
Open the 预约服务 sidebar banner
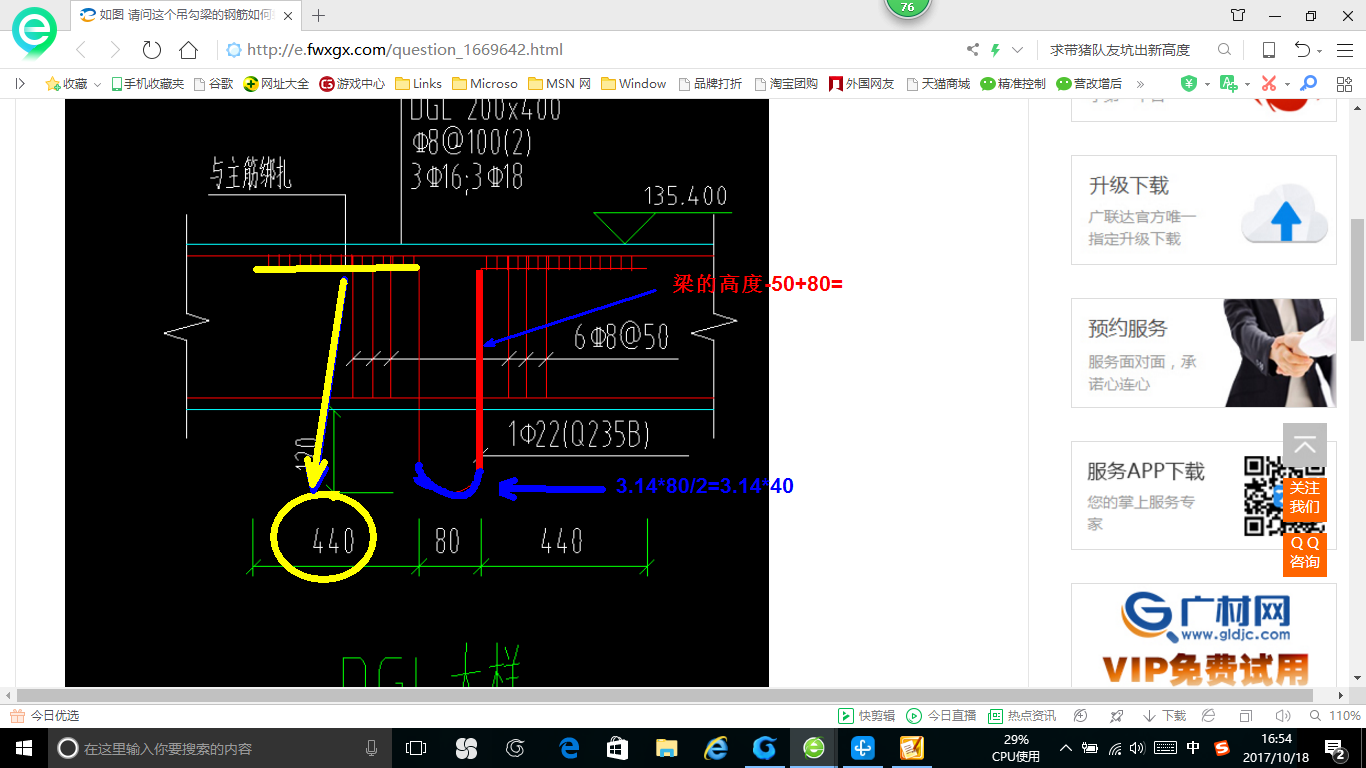coord(1204,353)
